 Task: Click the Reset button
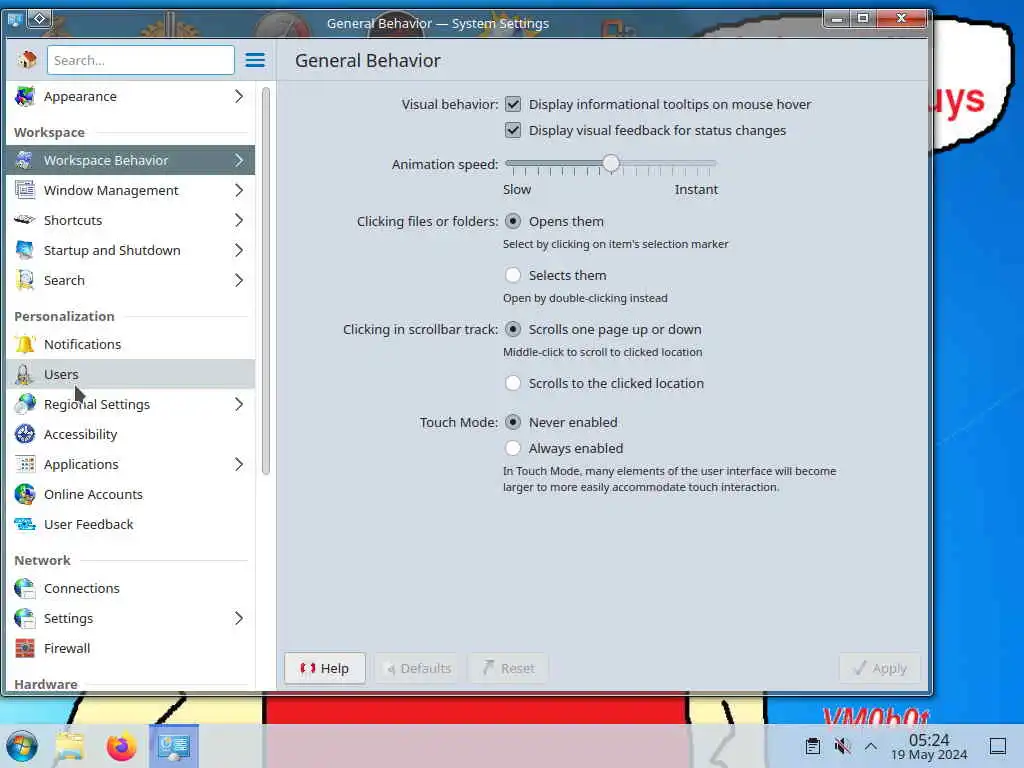508,668
